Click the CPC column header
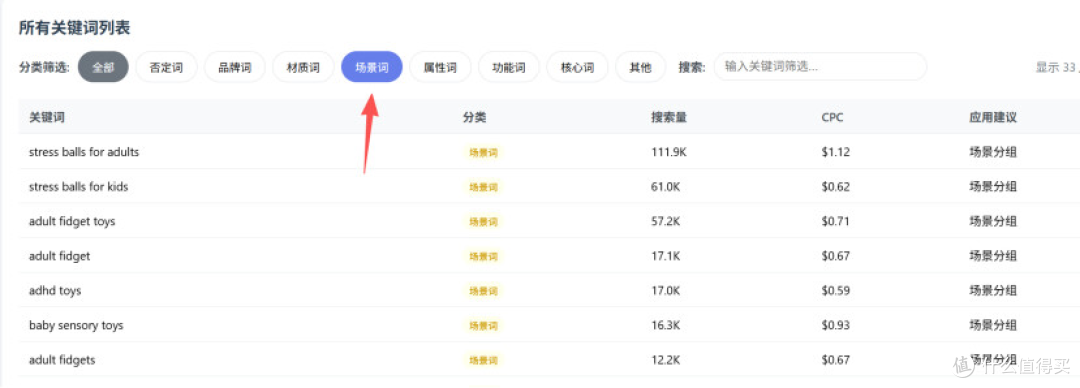The image size is (1080, 388). pos(832,117)
